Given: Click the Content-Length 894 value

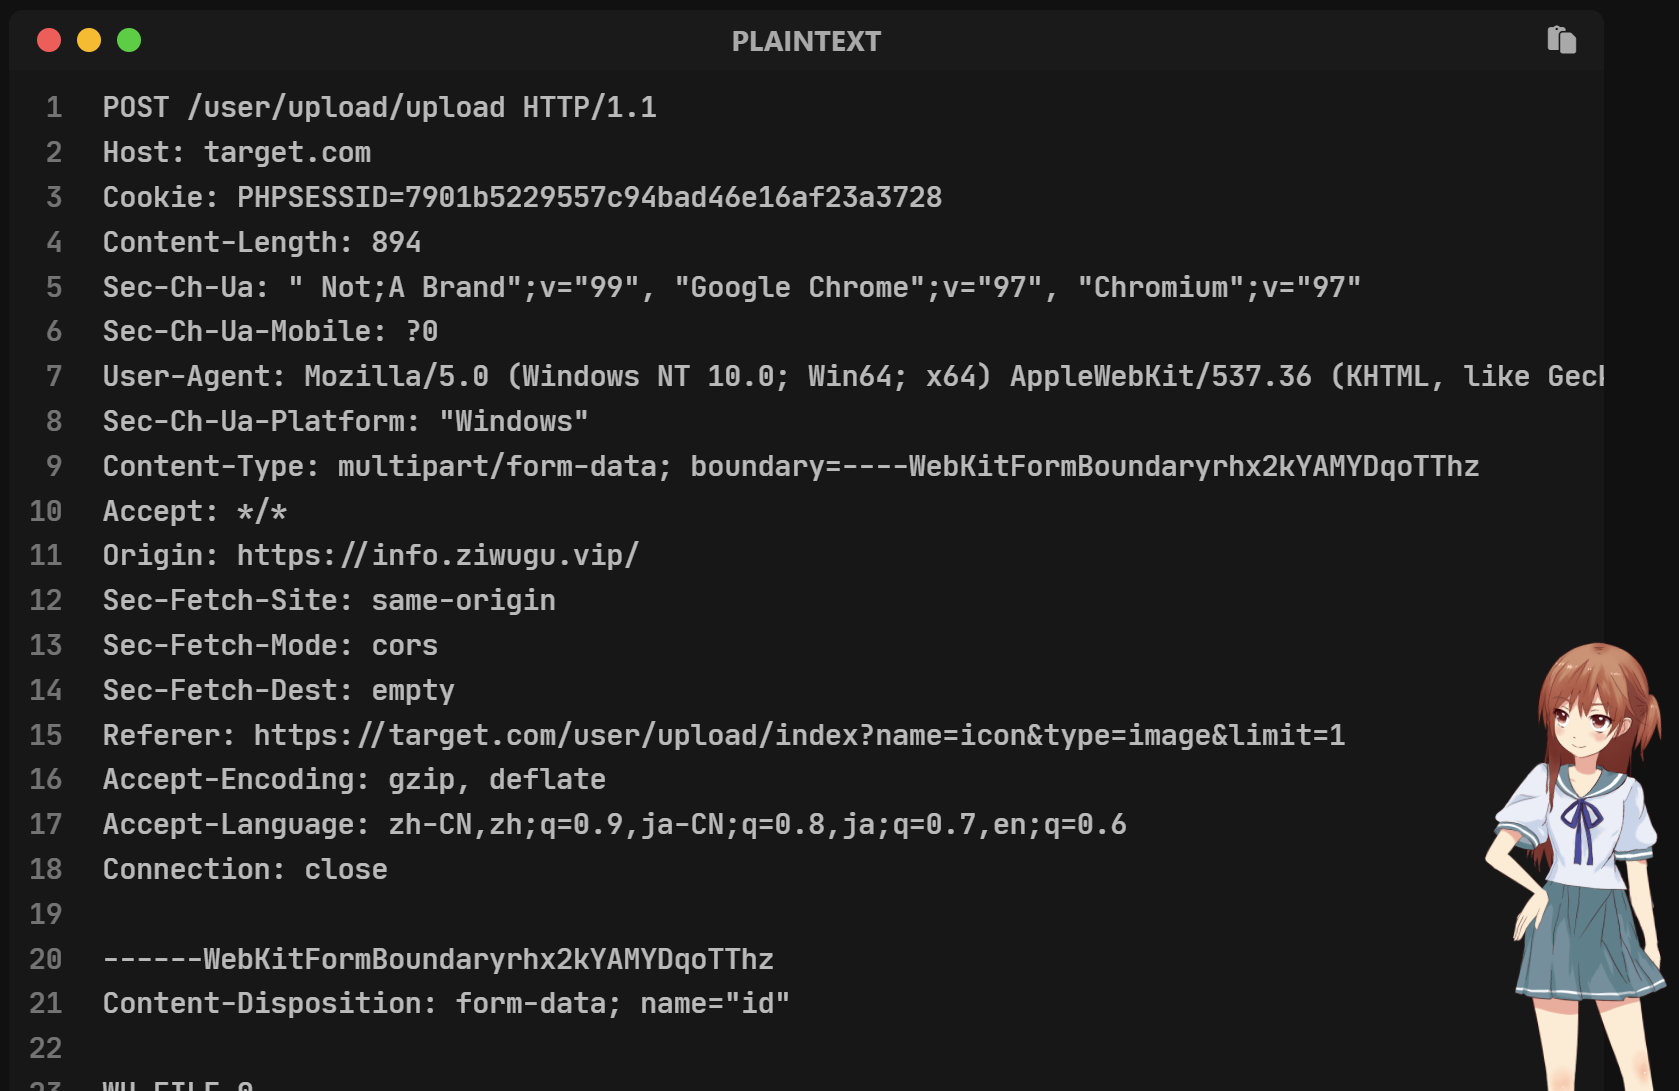Looking at the screenshot, I should (396, 242).
